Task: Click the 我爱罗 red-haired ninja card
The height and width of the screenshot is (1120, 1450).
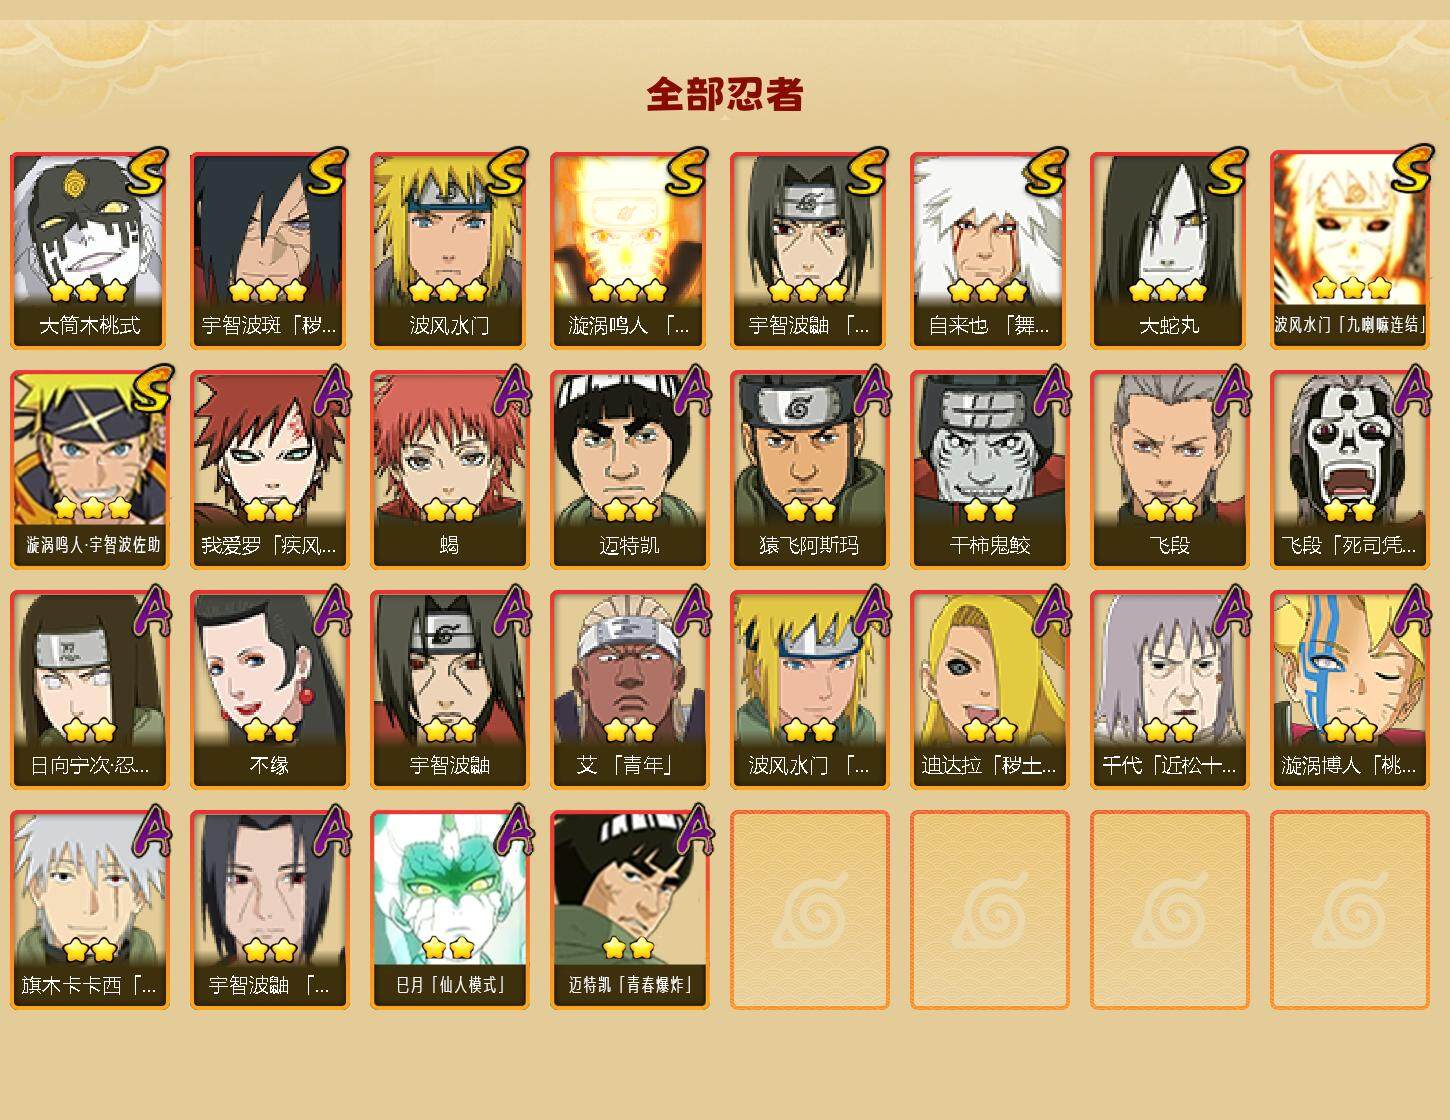Action: 269,470
